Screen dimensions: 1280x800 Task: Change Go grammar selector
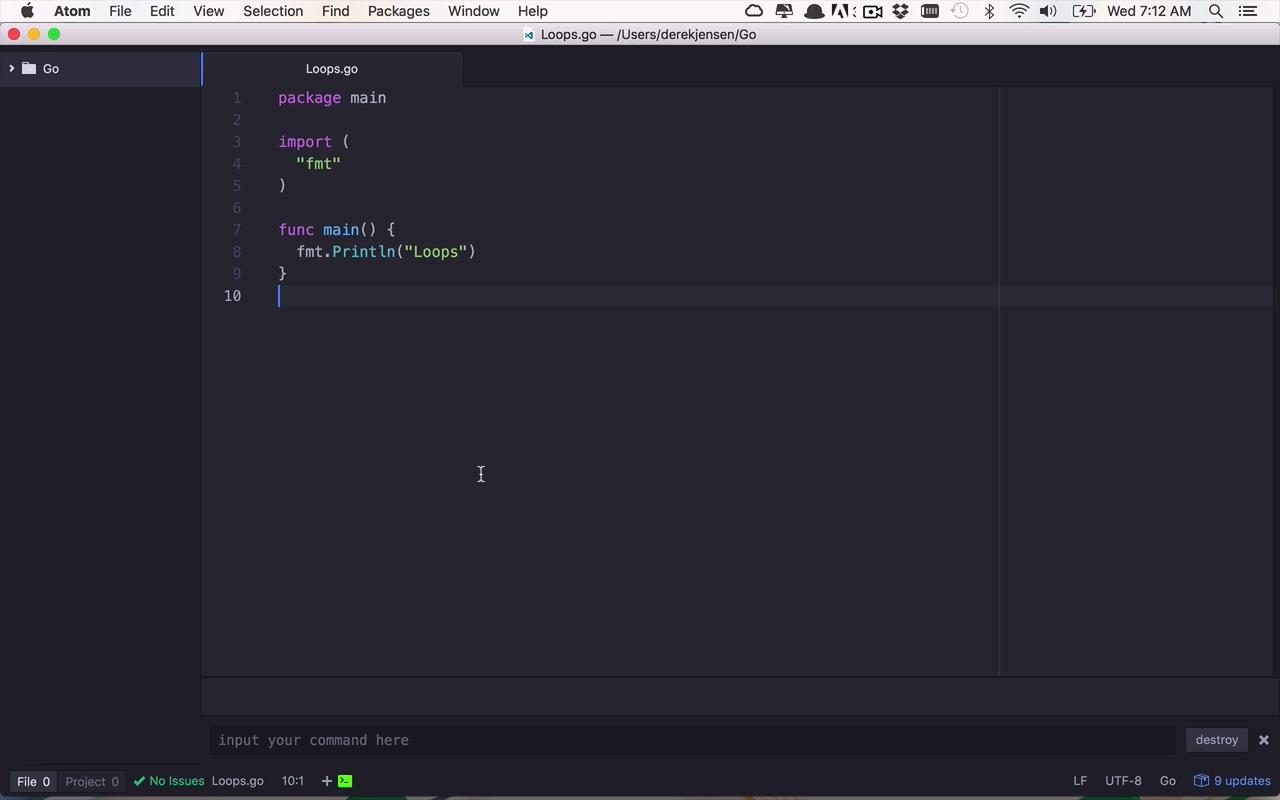click(1167, 781)
